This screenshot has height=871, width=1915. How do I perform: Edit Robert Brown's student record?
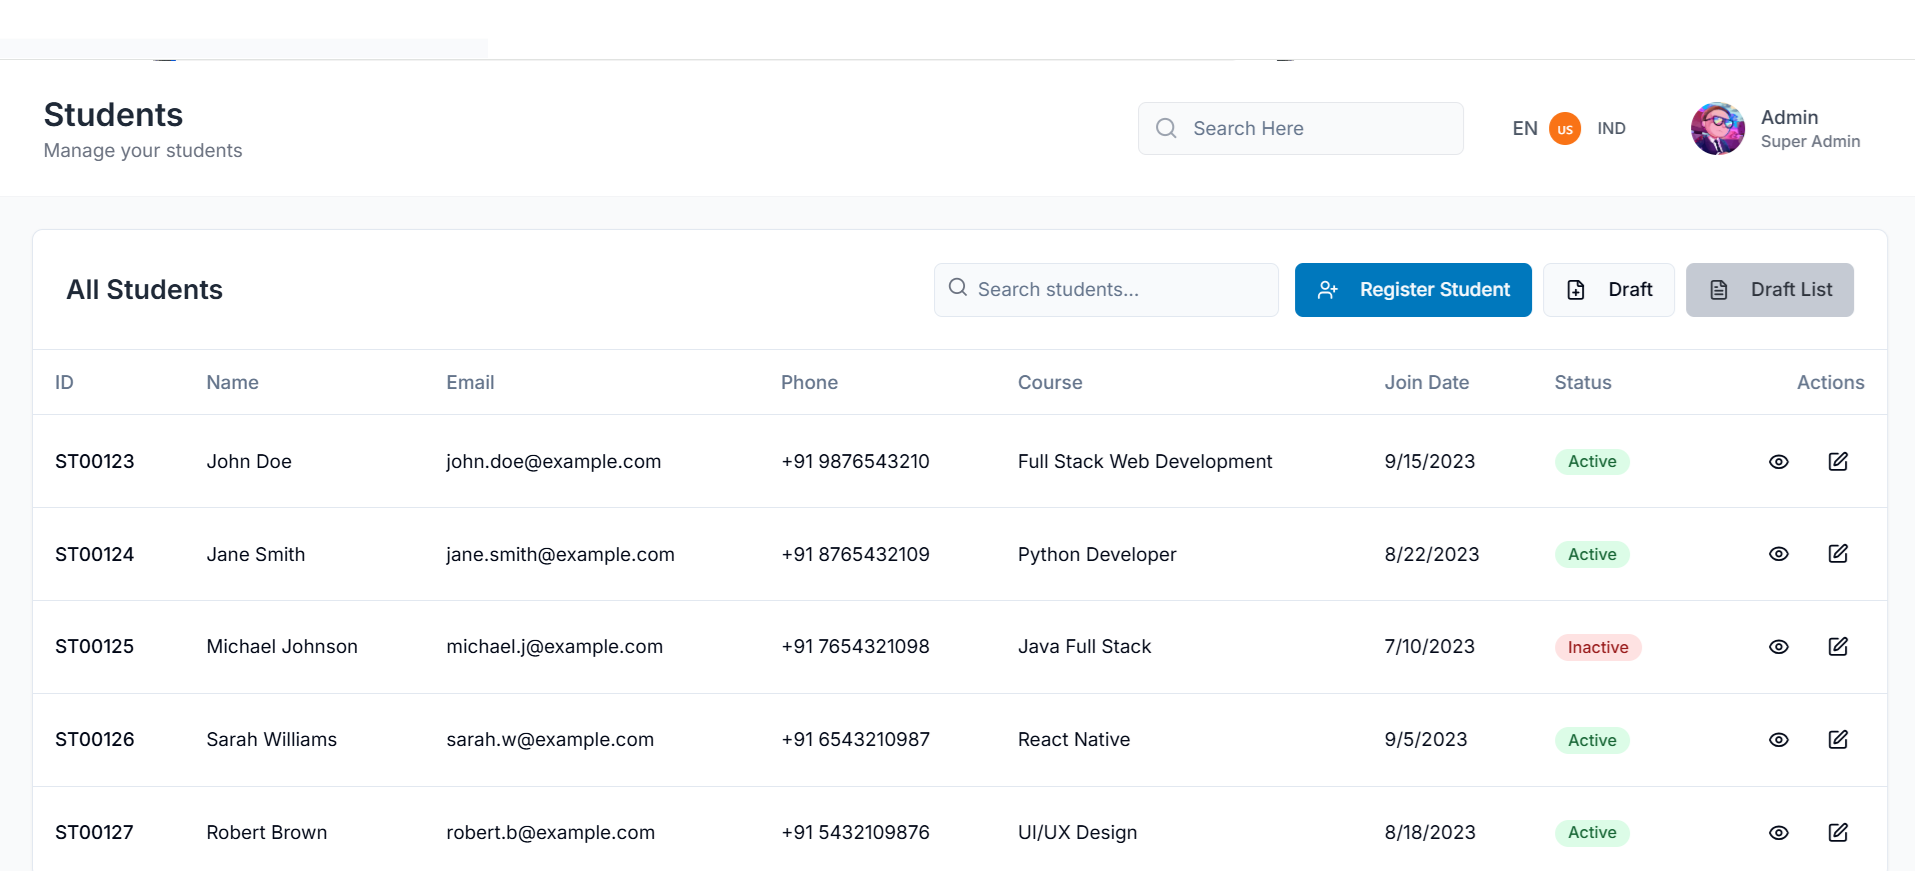pos(1837,832)
